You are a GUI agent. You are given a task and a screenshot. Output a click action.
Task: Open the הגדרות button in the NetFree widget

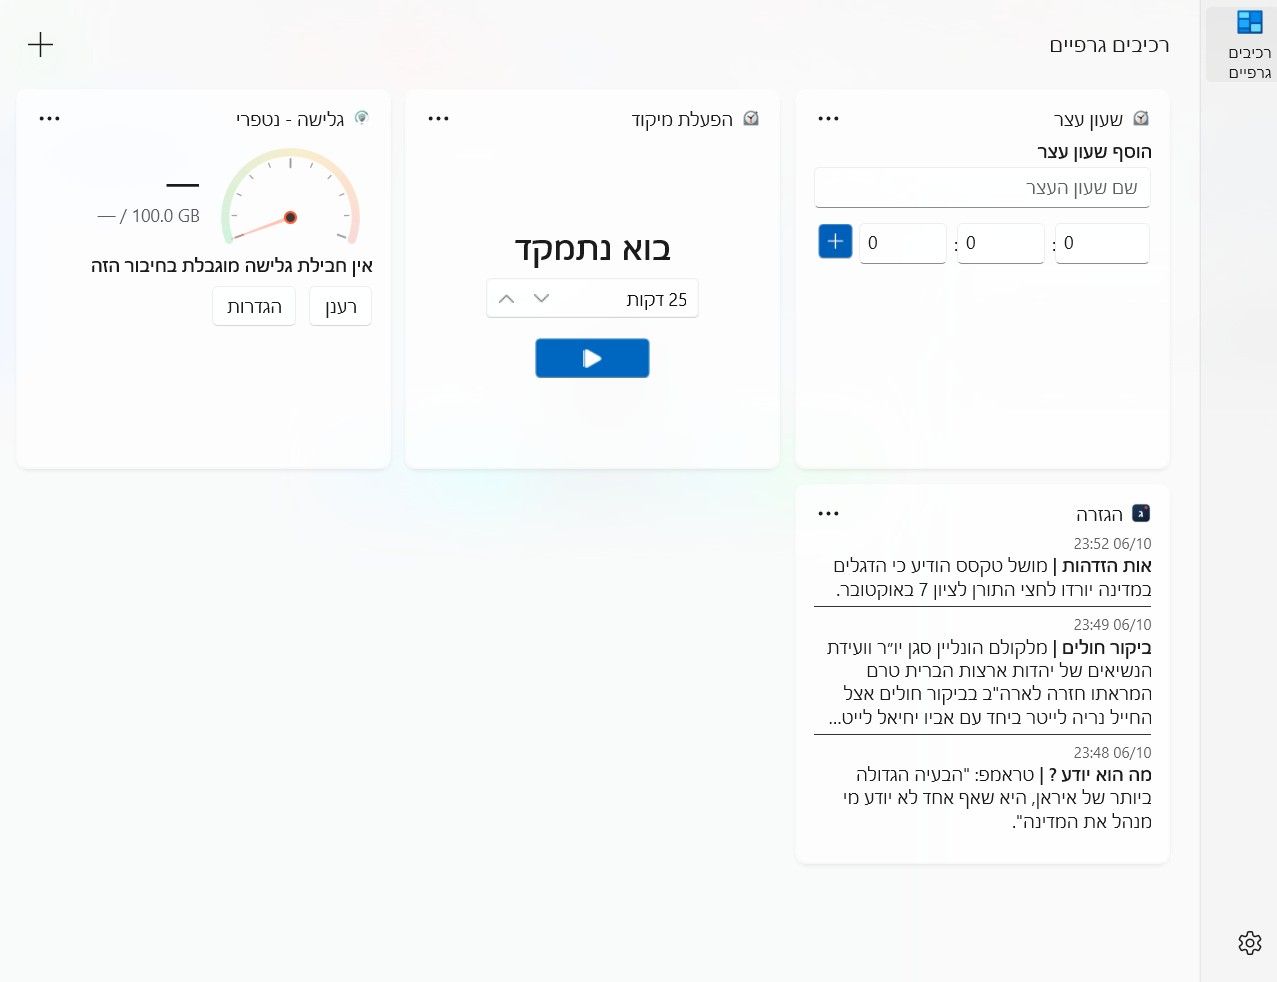(254, 307)
